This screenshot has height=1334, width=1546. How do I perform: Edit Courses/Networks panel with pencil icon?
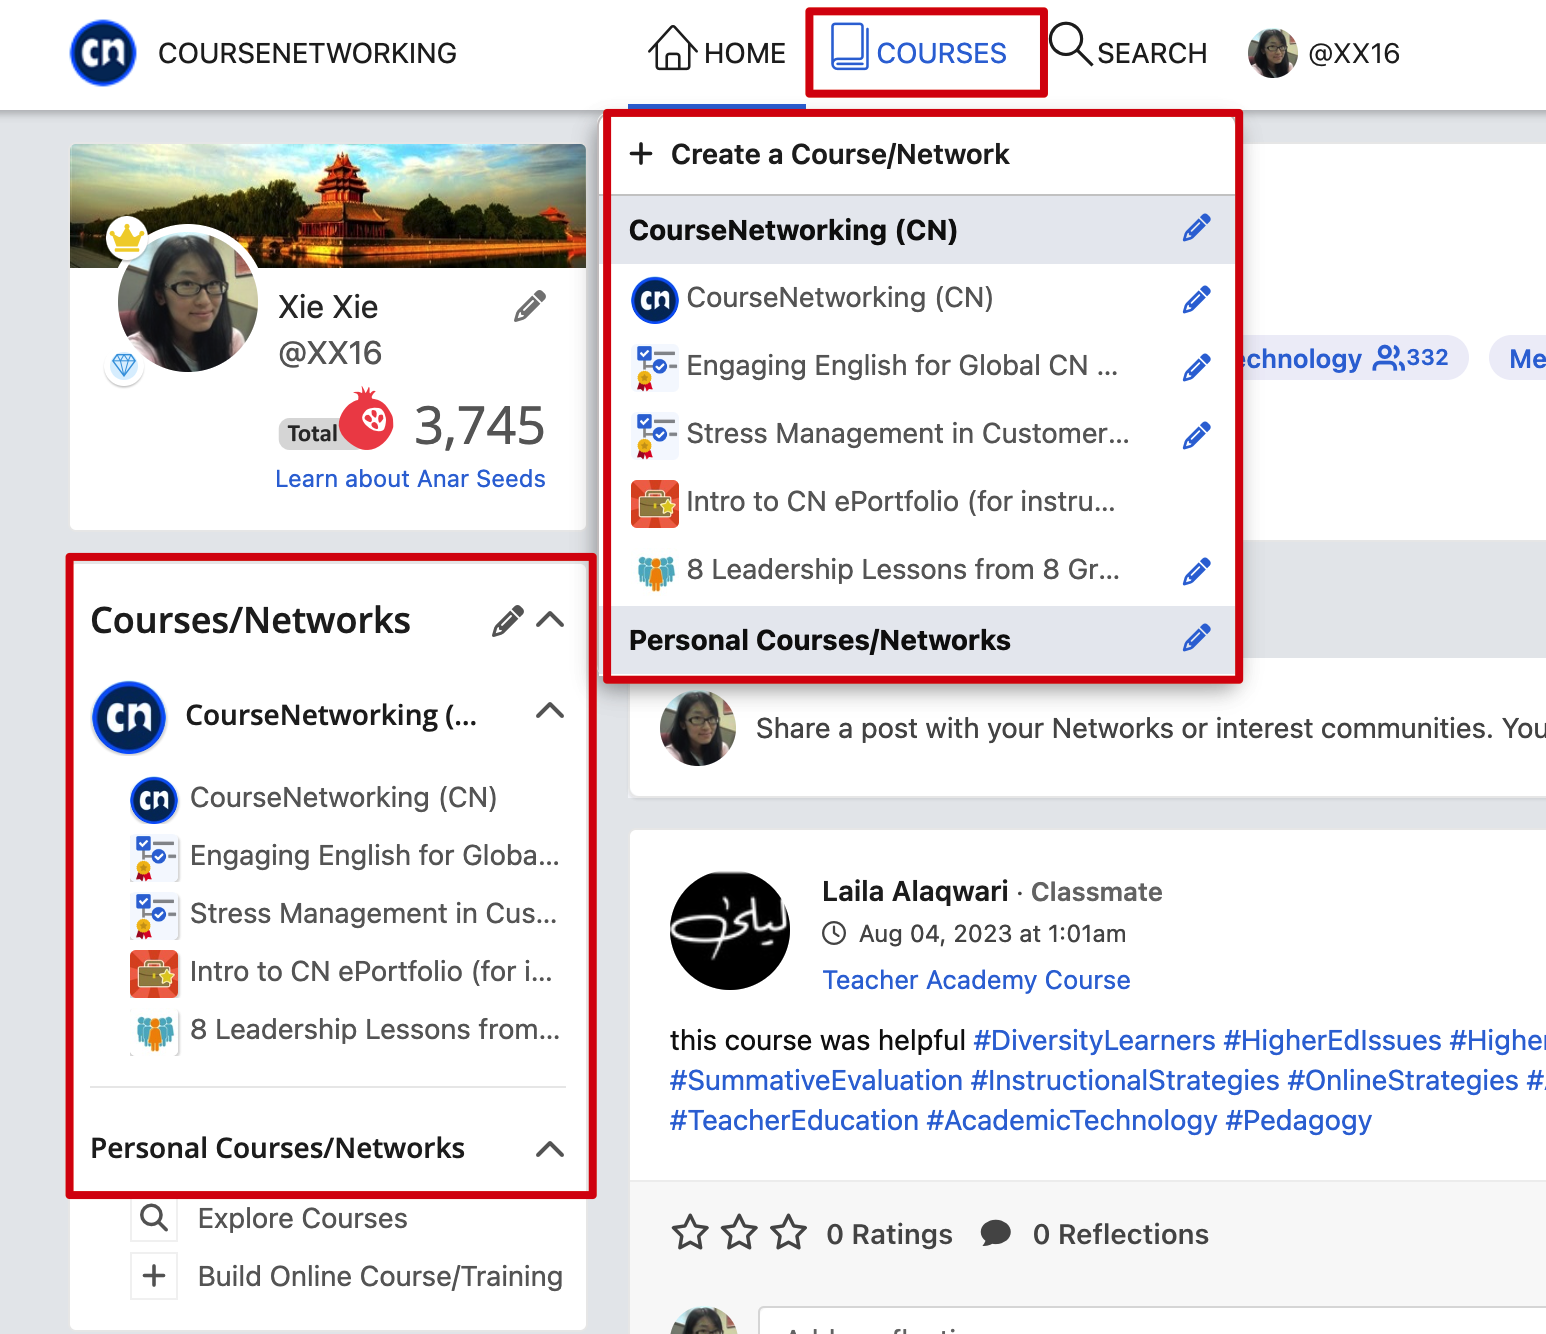coord(508,621)
